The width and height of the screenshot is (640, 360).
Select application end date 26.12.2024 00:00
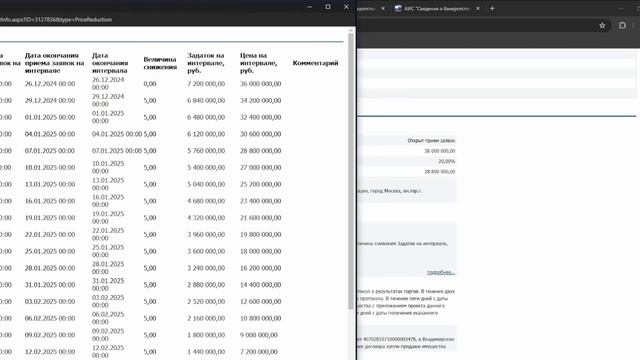50,84
